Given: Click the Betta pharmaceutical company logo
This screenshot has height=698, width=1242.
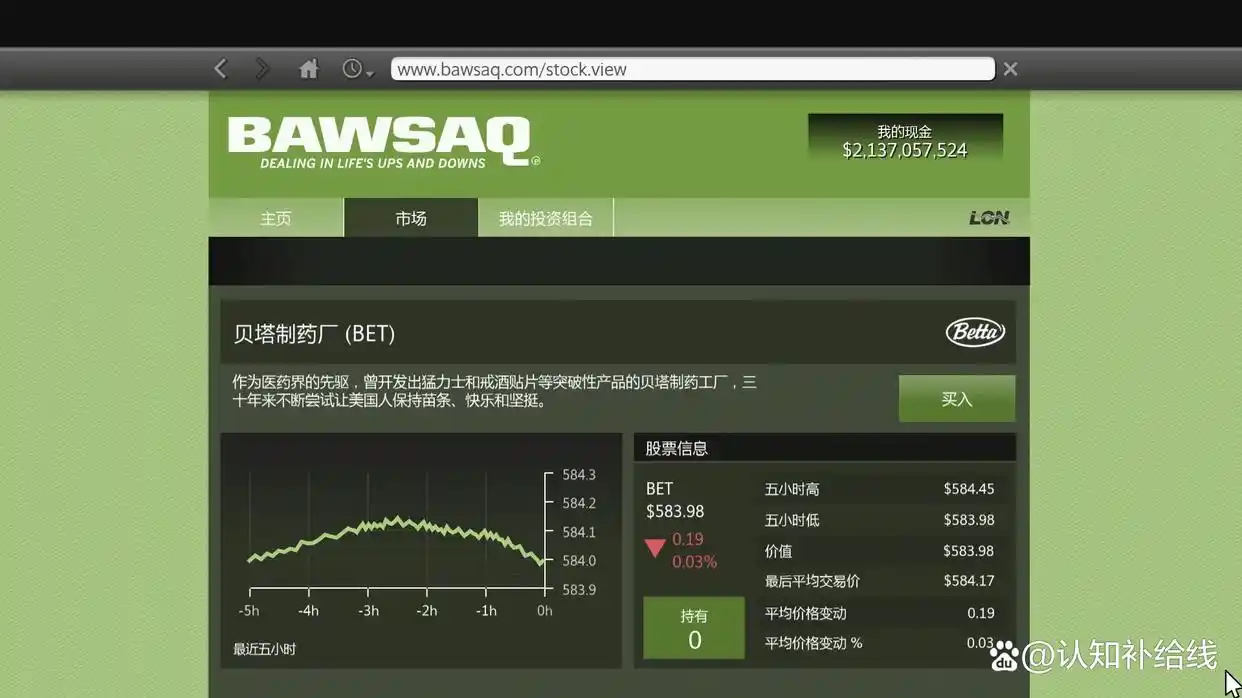Looking at the screenshot, I should coord(974,331).
